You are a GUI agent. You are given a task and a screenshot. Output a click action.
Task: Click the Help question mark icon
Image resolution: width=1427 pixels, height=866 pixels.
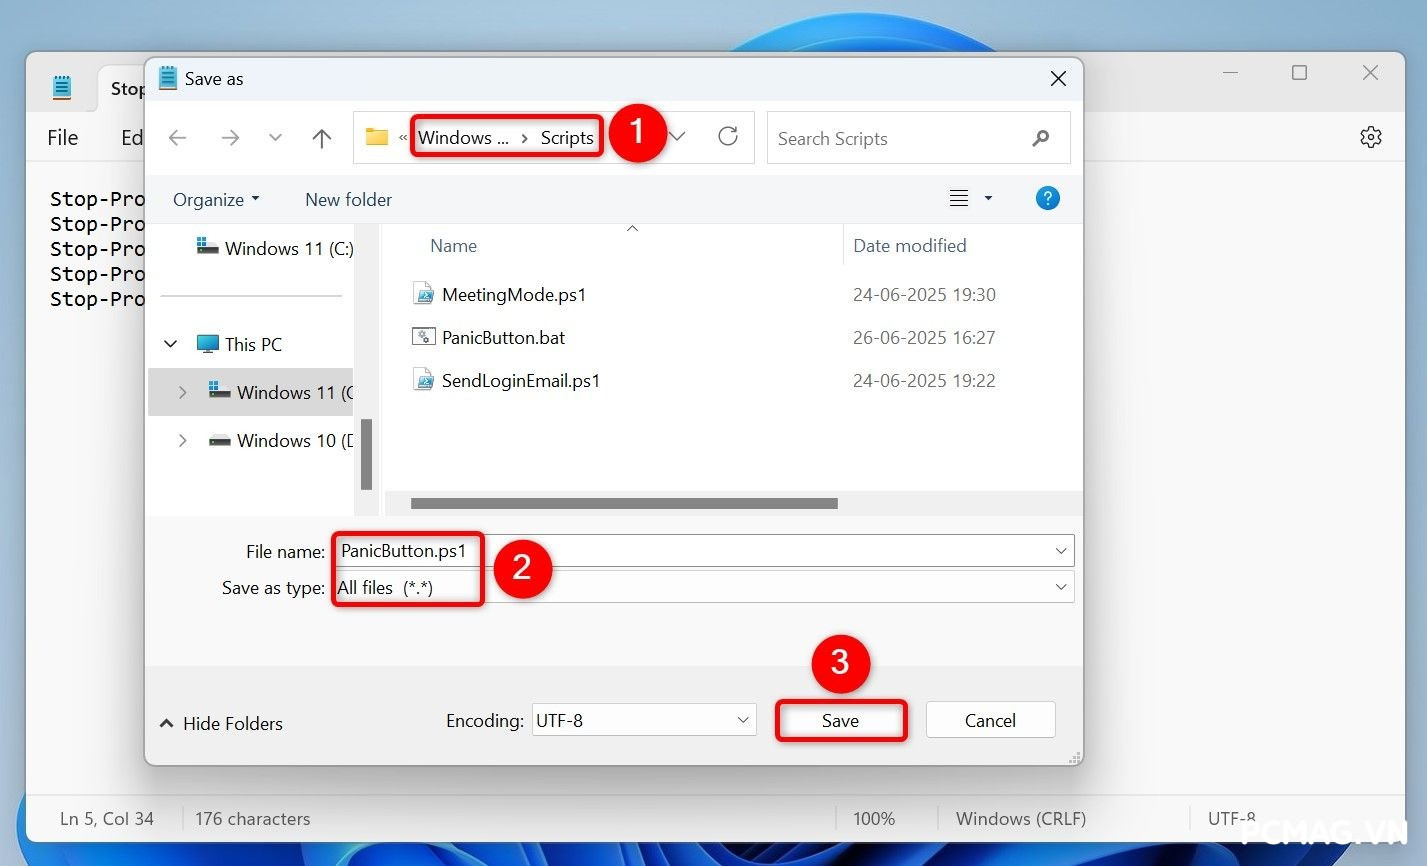pos(1047,198)
